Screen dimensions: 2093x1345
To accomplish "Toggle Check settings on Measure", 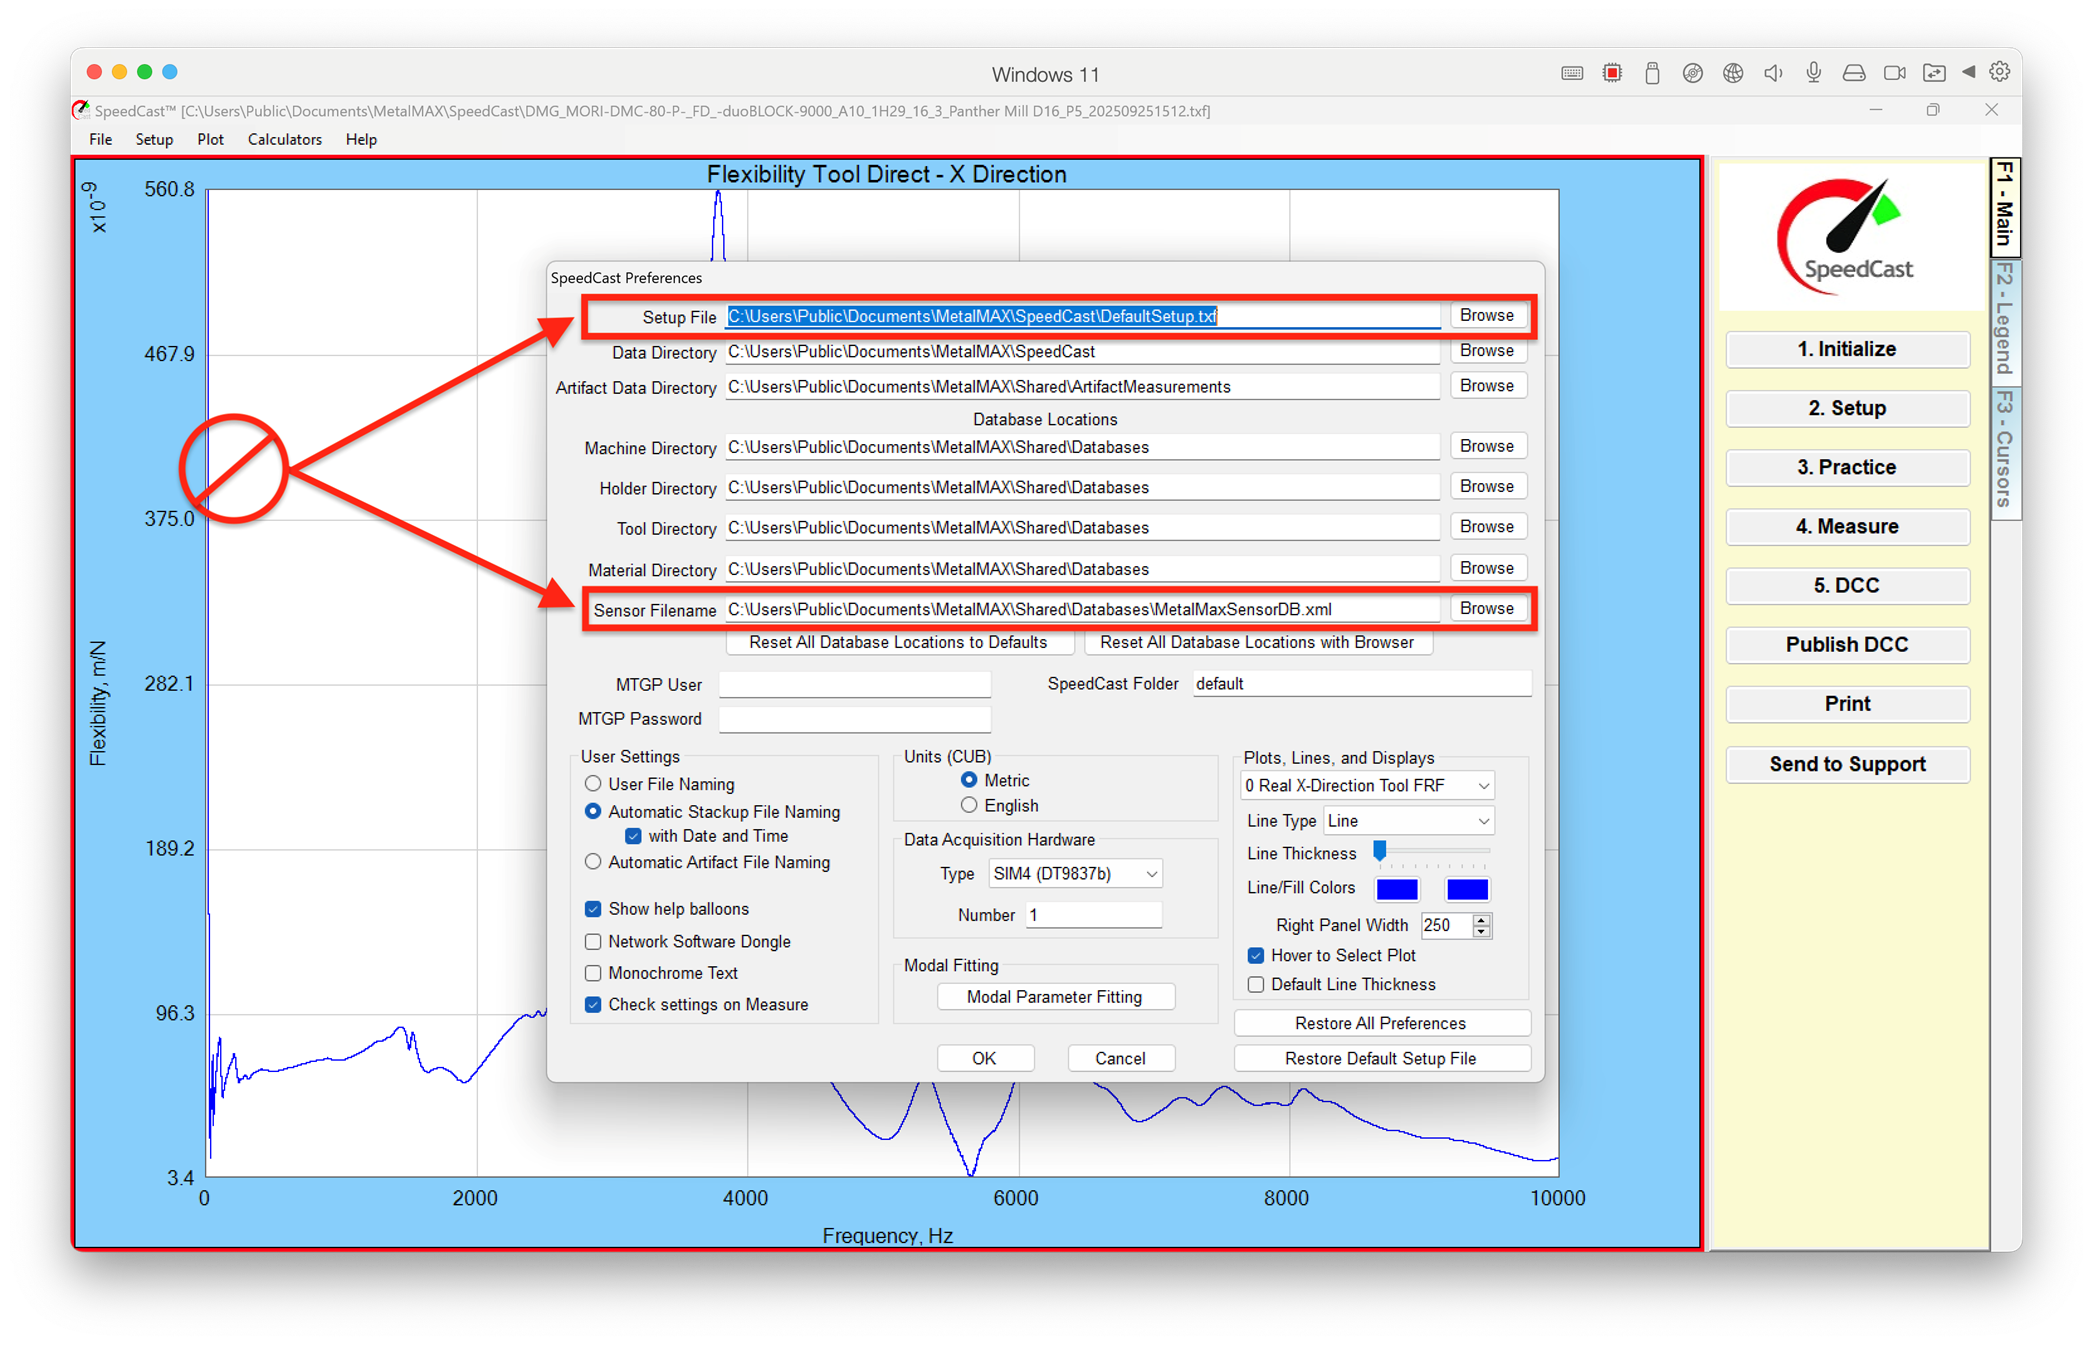I will [593, 1005].
